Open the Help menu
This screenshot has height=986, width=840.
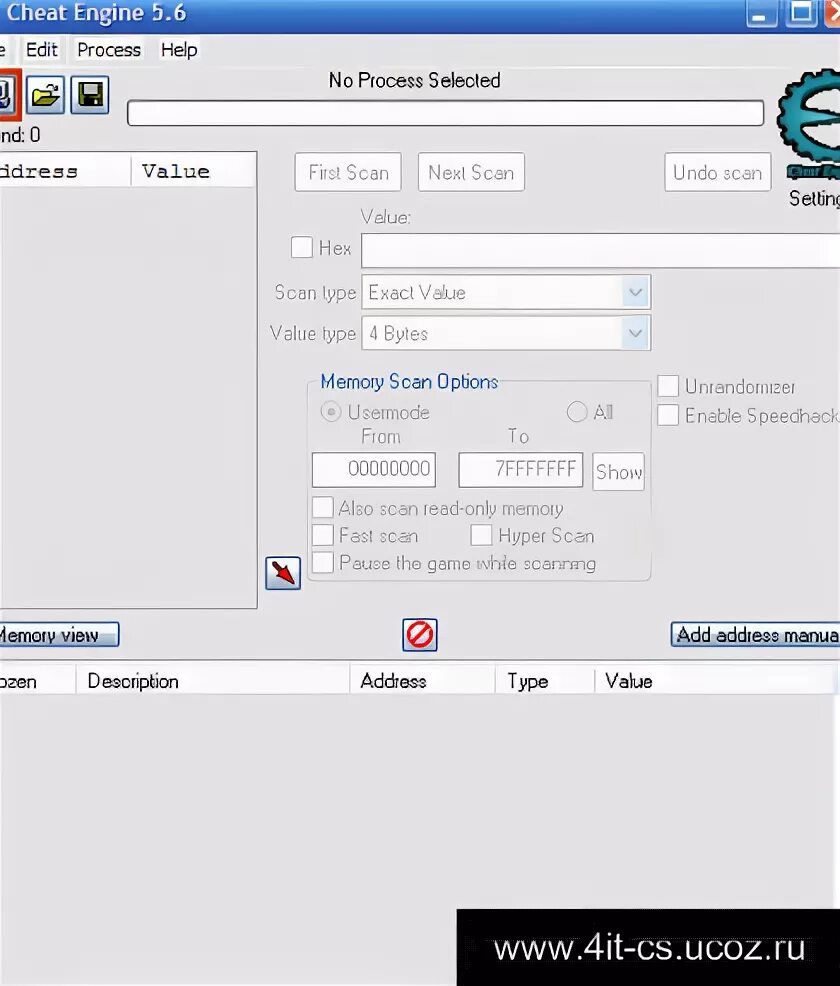click(x=179, y=49)
